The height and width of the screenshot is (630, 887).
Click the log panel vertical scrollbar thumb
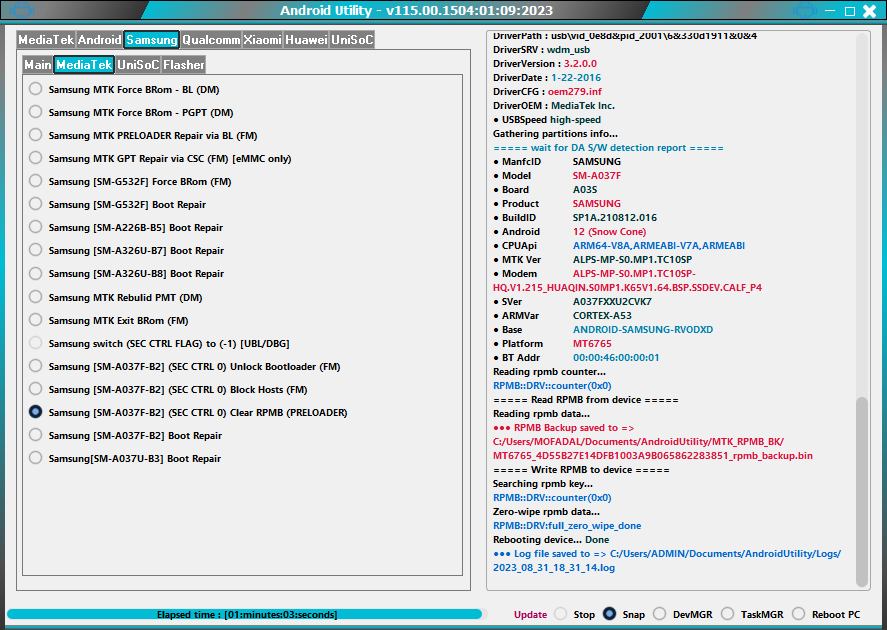(862, 491)
